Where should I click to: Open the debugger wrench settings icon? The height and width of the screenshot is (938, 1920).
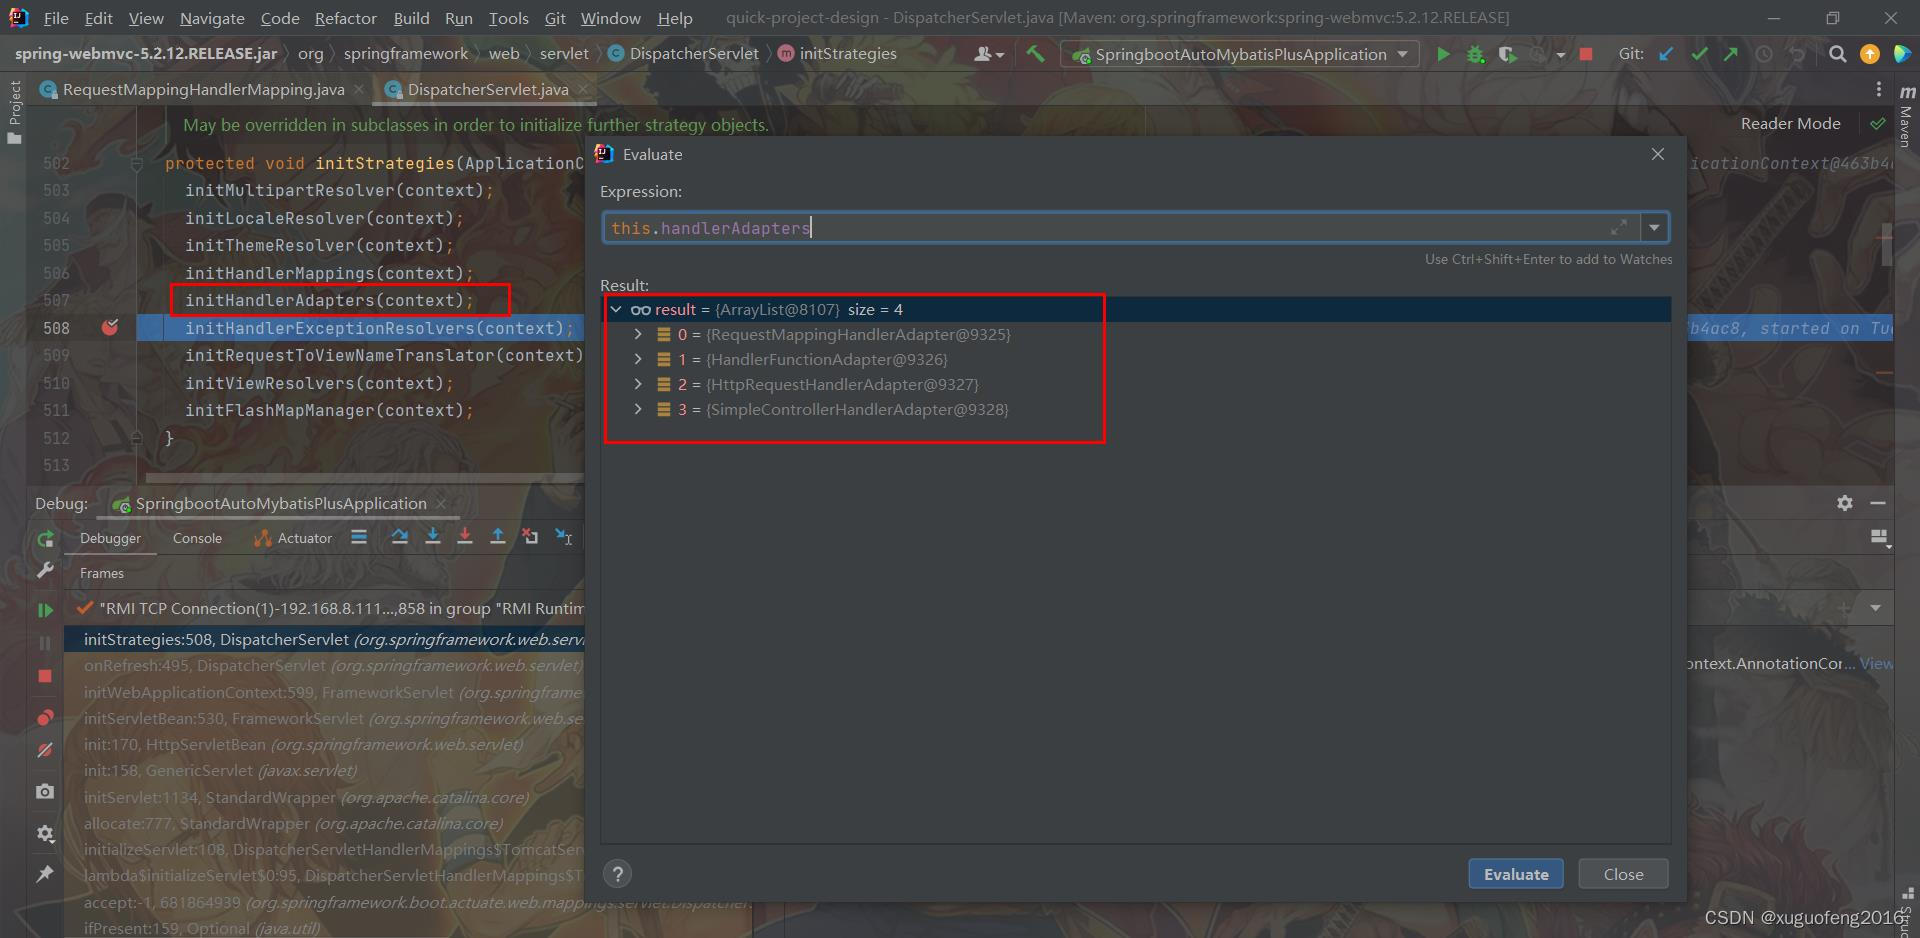click(45, 570)
